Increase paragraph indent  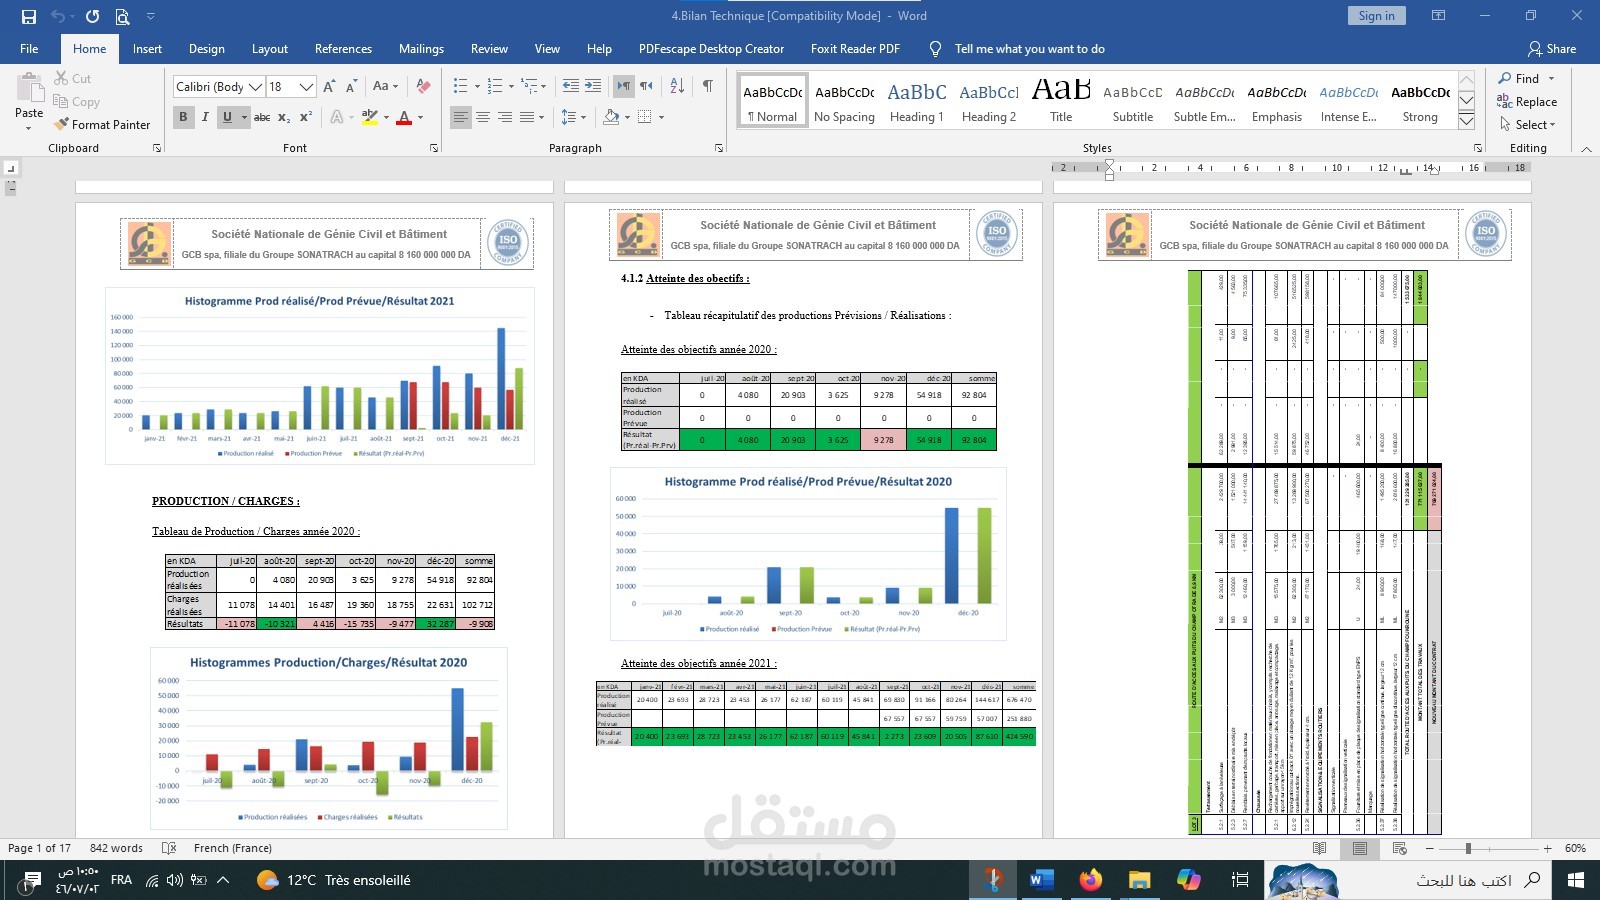coord(593,86)
